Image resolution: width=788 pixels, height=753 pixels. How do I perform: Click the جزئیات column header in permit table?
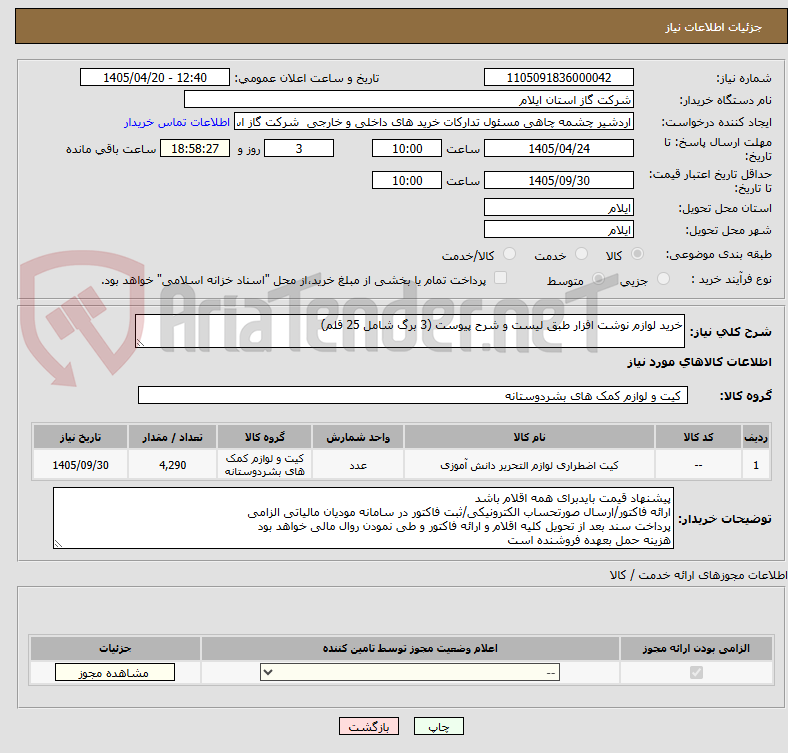point(115,648)
